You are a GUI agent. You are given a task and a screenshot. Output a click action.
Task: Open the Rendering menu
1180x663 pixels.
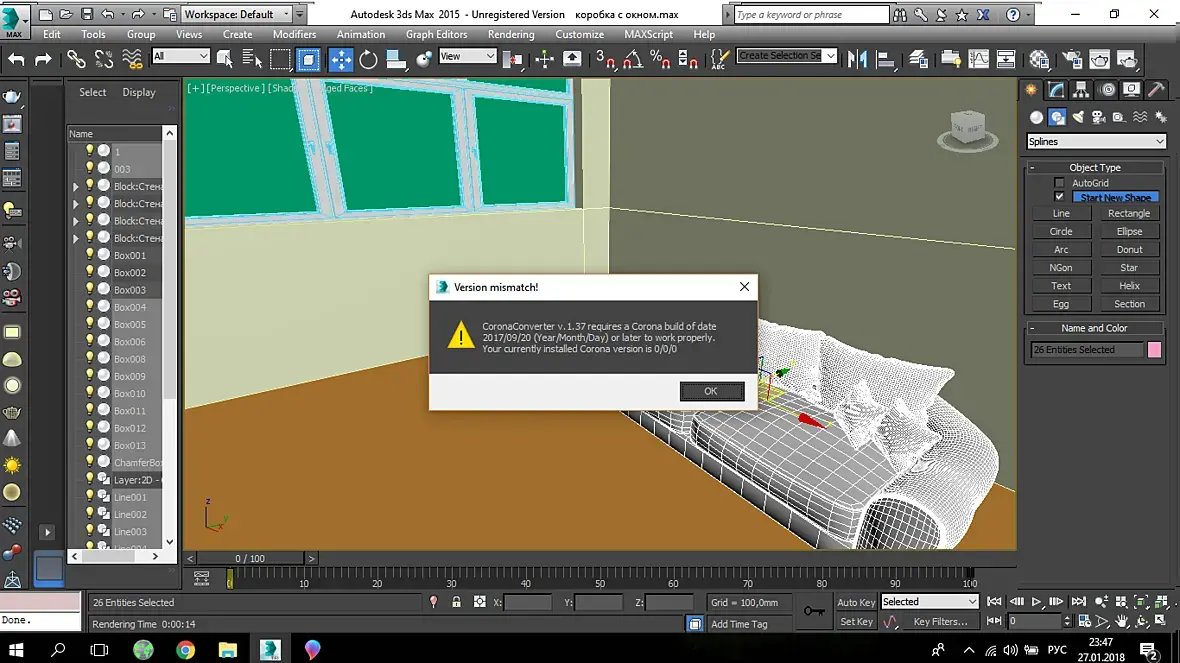click(x=510, y=34)
